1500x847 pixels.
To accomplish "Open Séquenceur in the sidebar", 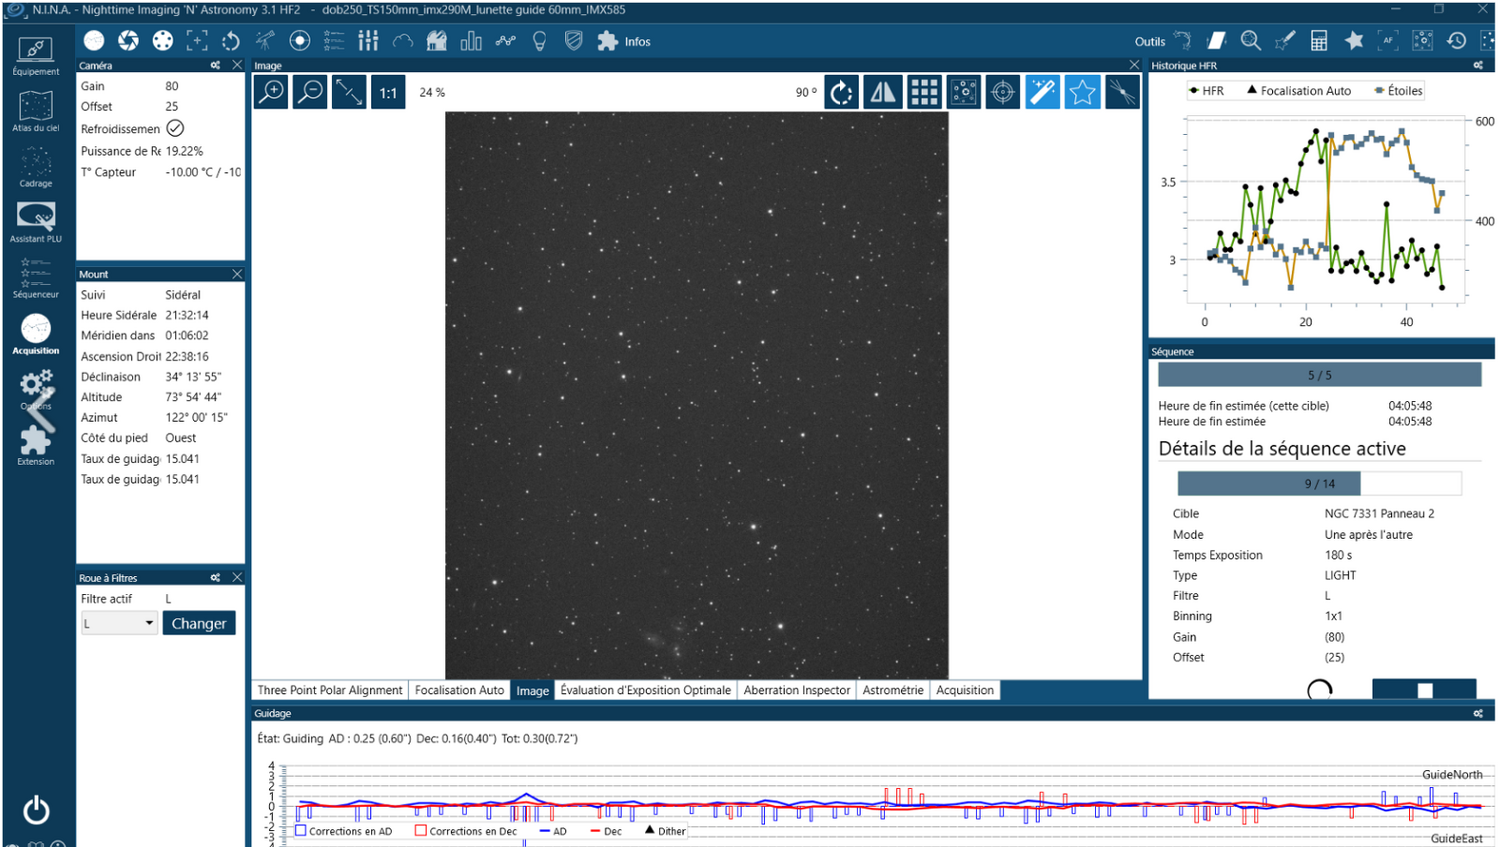I will (x=36, y=278).
